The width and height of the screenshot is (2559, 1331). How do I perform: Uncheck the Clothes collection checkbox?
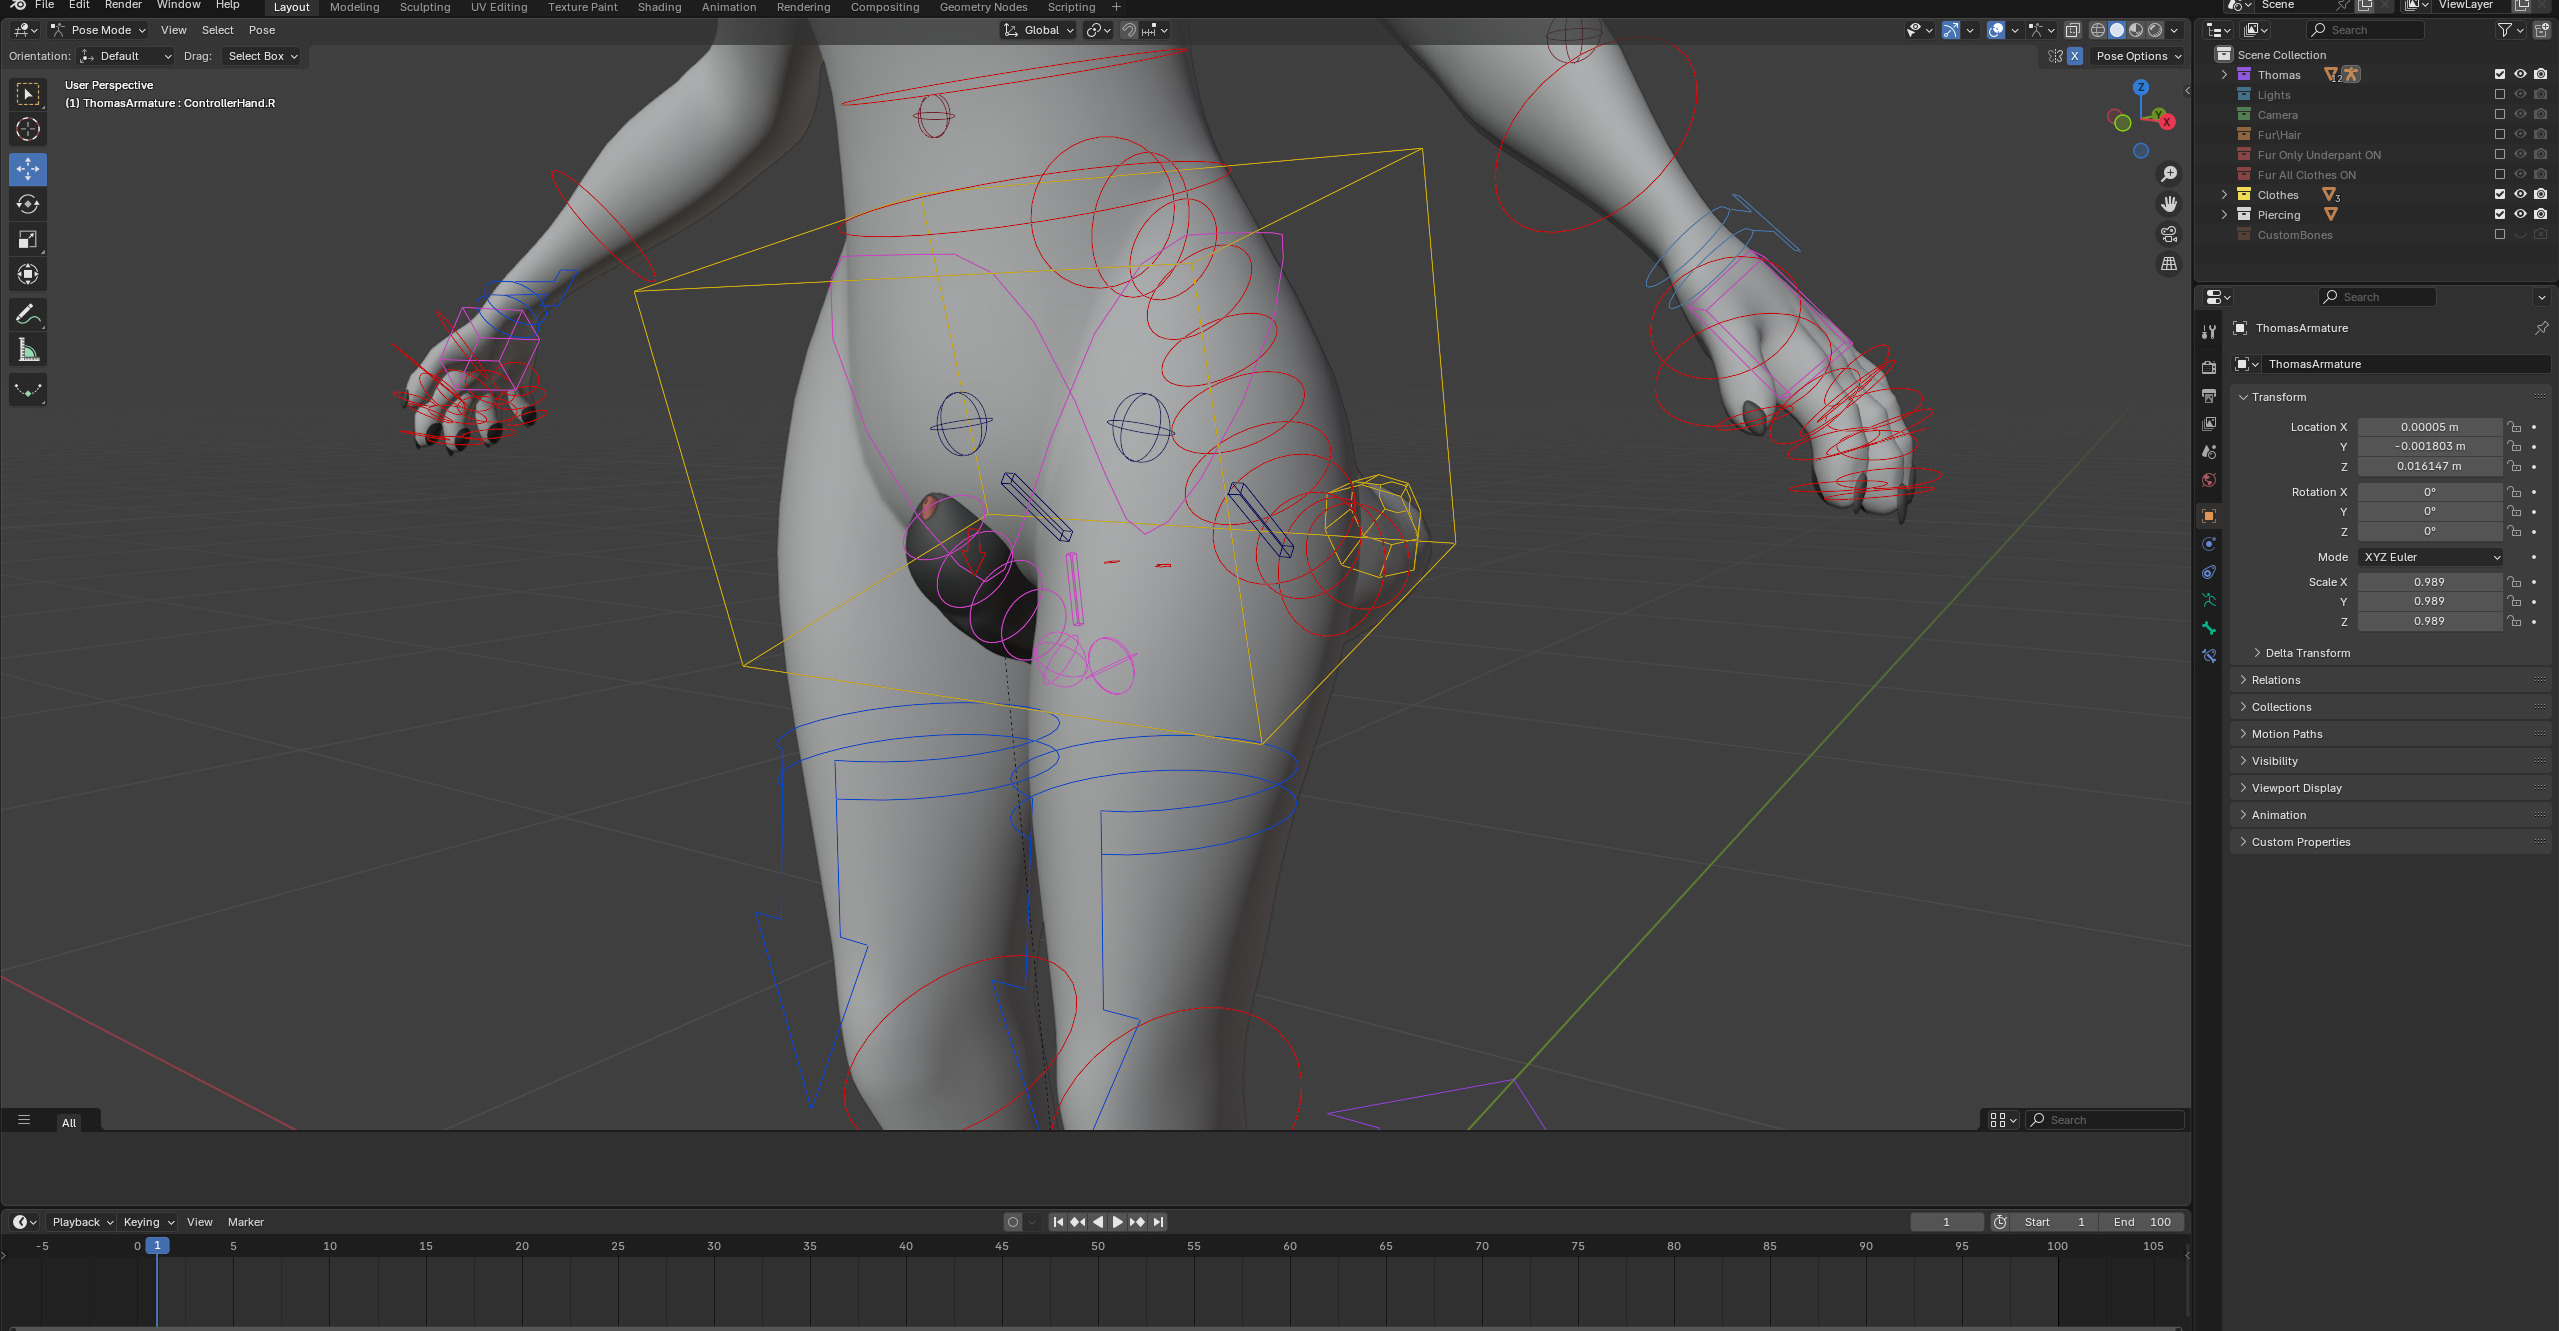coord(2500,194)
